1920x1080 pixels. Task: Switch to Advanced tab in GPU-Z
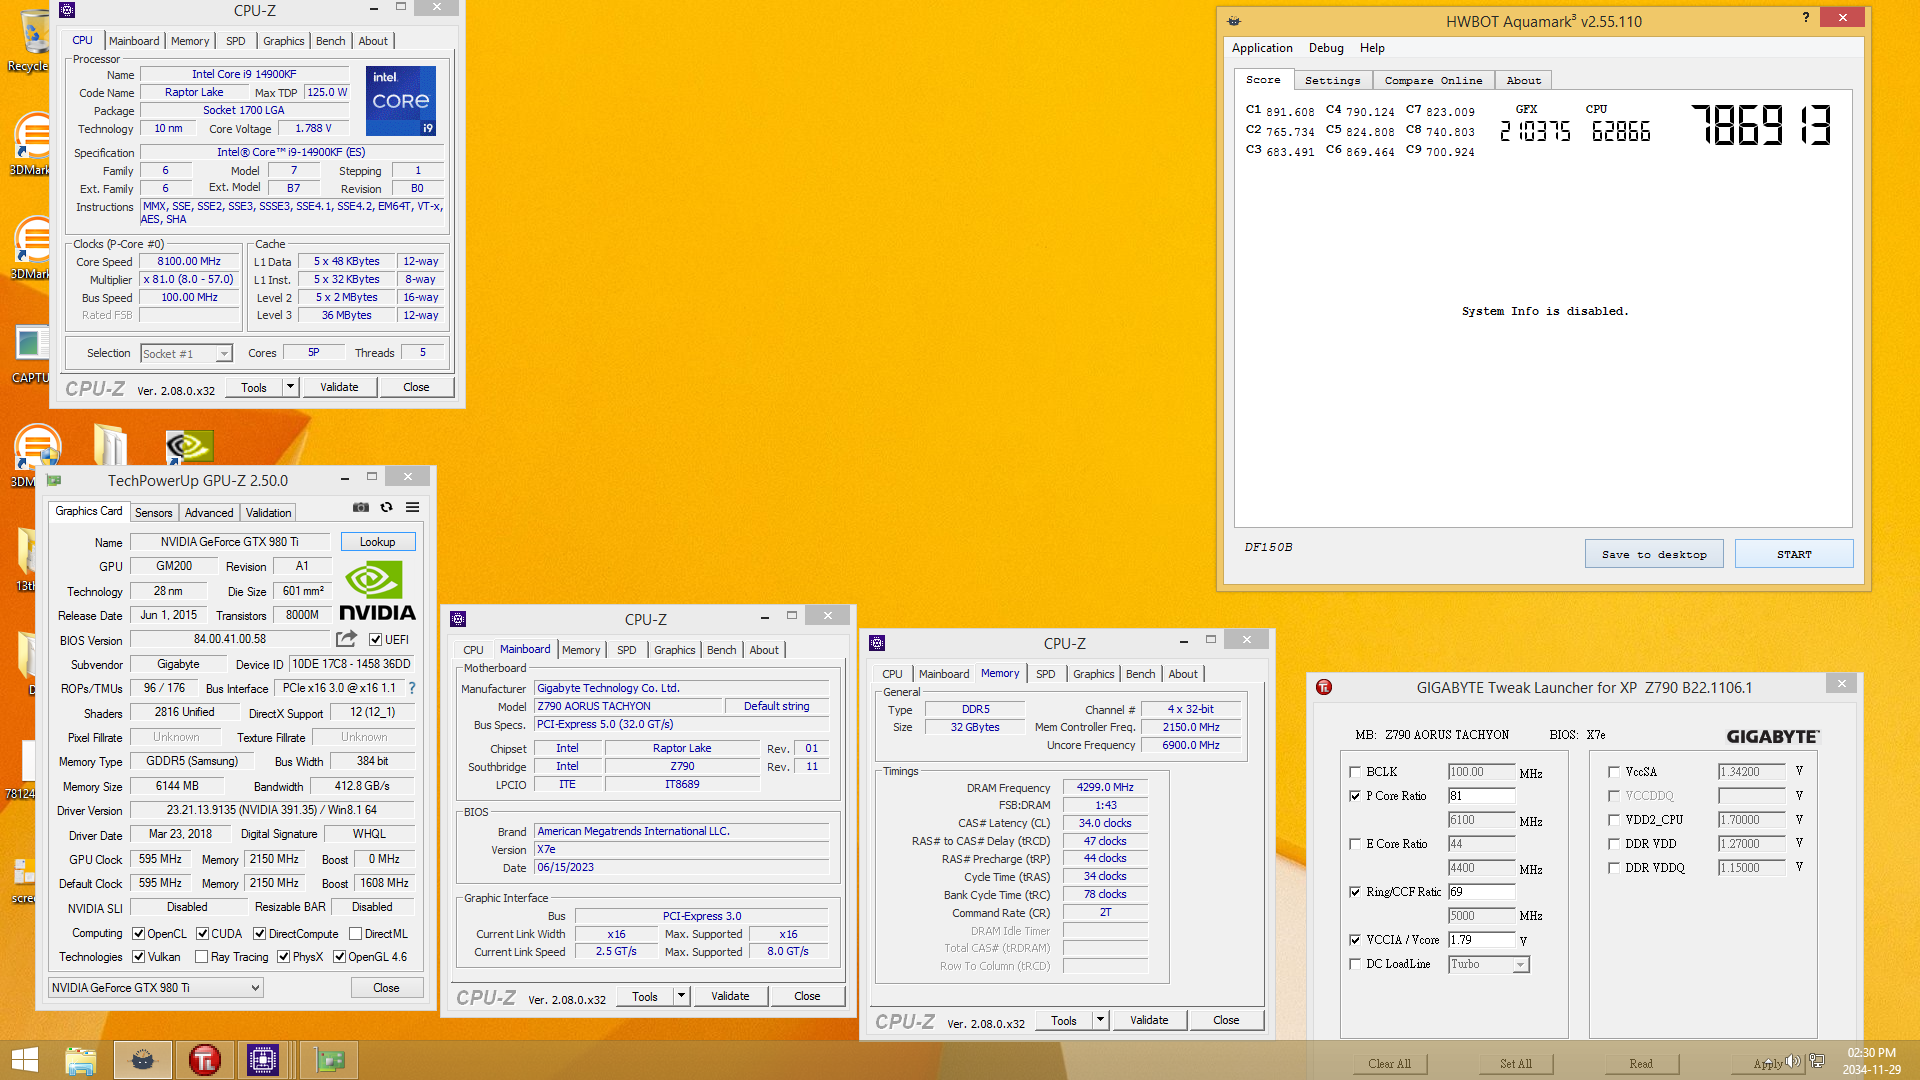click(x=209, y=513)
